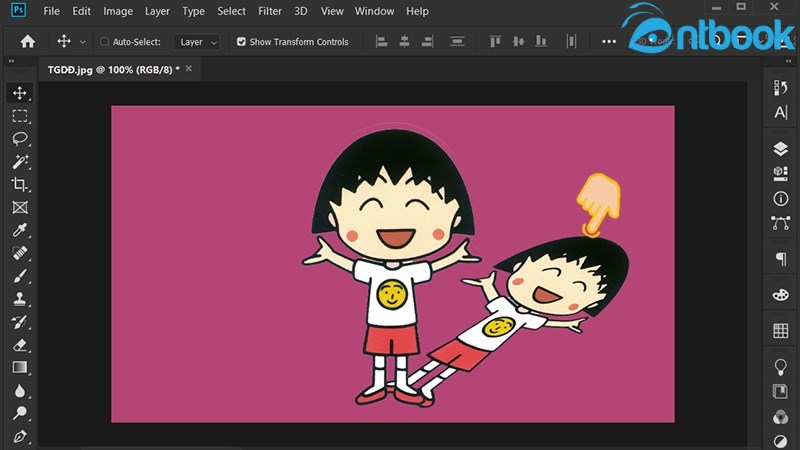Select the Clone Stamp tool
Image resolution: width=800 pixels, height=450 pixels.
pos(20,299)
